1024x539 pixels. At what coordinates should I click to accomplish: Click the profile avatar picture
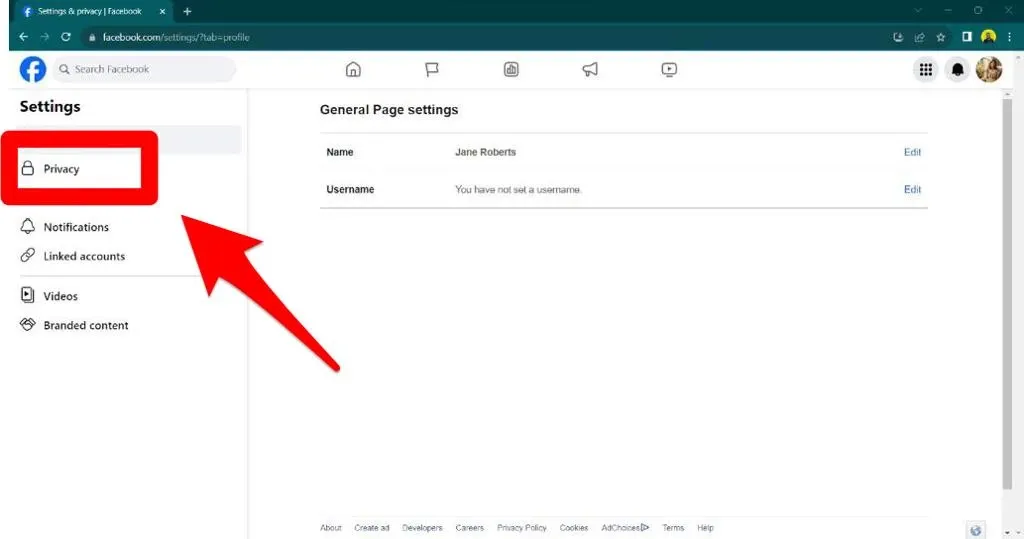click(x=988, y=70)
